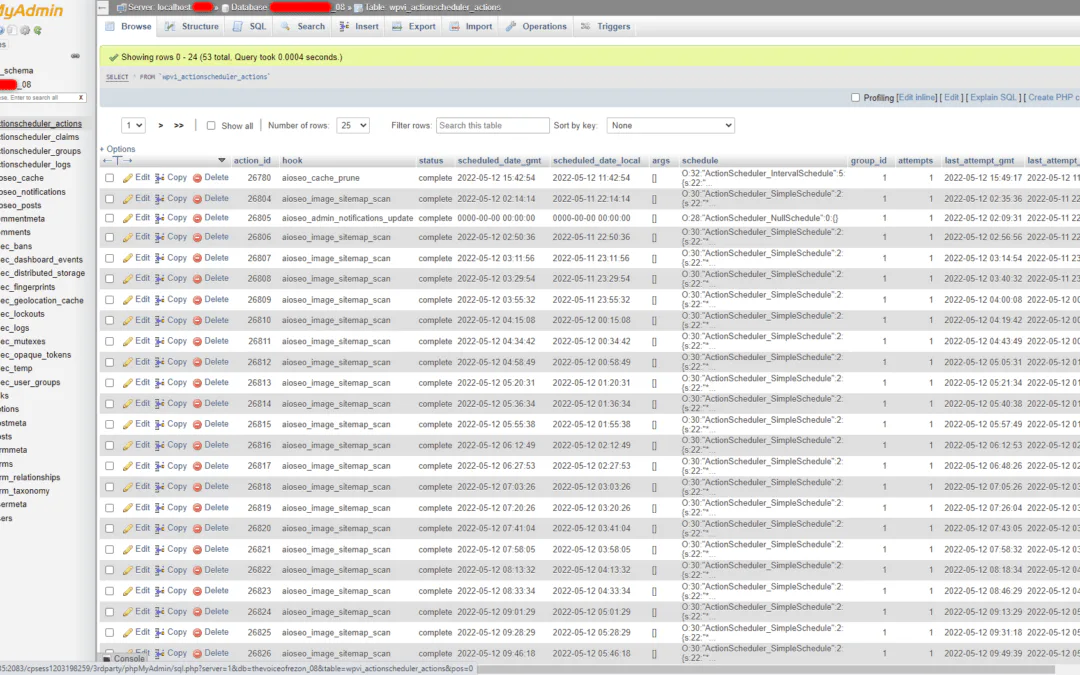Click the red Delete icon for row 26811

(197, 342)
